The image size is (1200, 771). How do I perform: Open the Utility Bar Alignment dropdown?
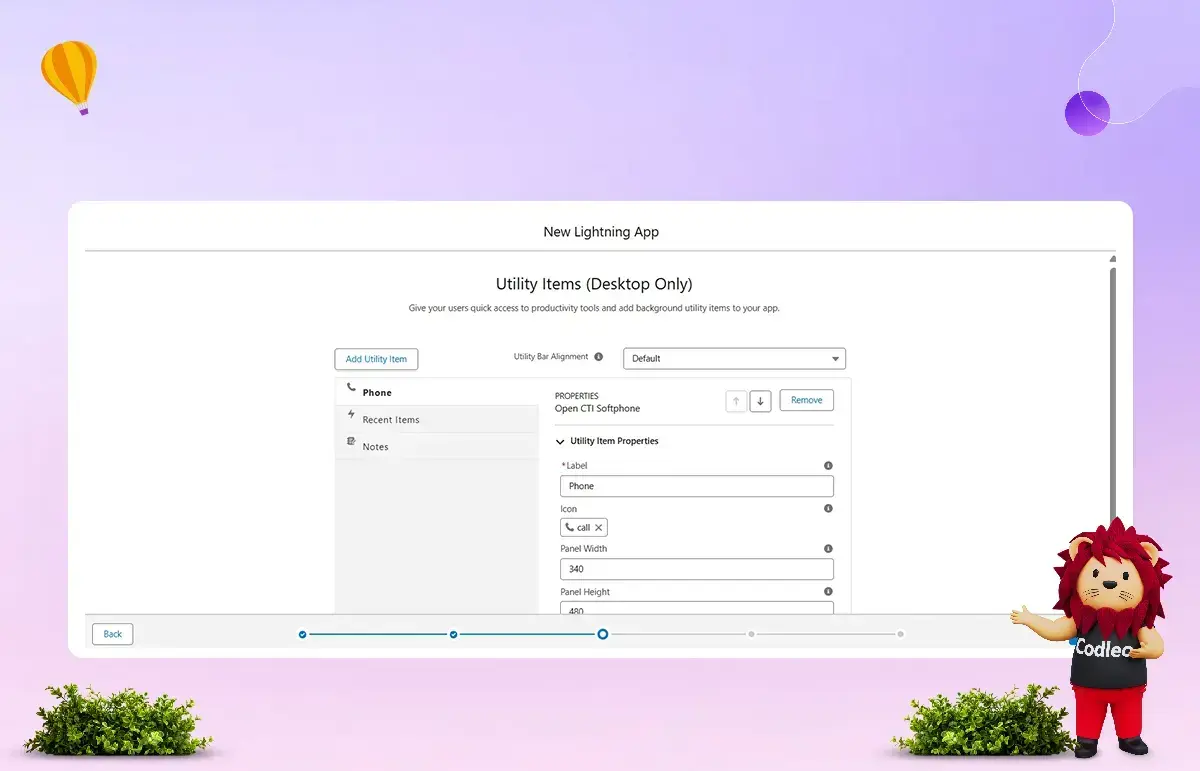pyautogui.click(x=734, y=358)
